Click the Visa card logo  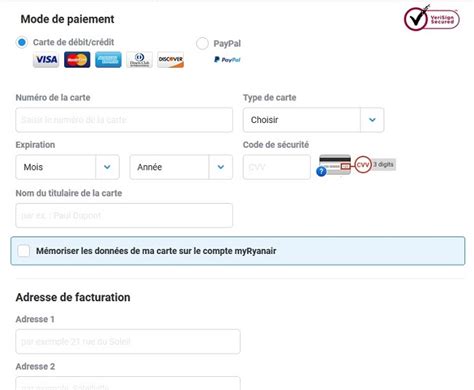click(46, 60)
